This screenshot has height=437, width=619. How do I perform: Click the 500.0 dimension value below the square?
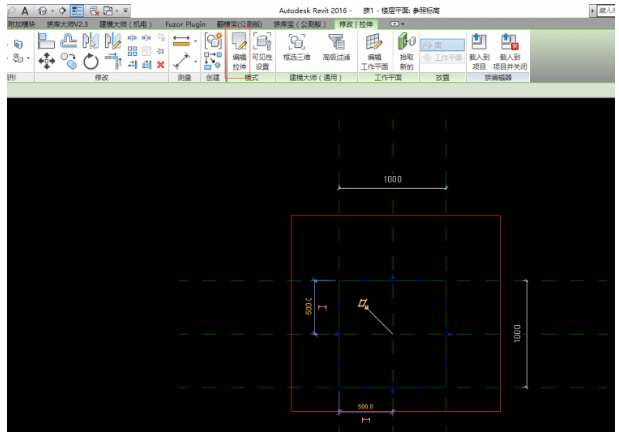click(365, 407)
